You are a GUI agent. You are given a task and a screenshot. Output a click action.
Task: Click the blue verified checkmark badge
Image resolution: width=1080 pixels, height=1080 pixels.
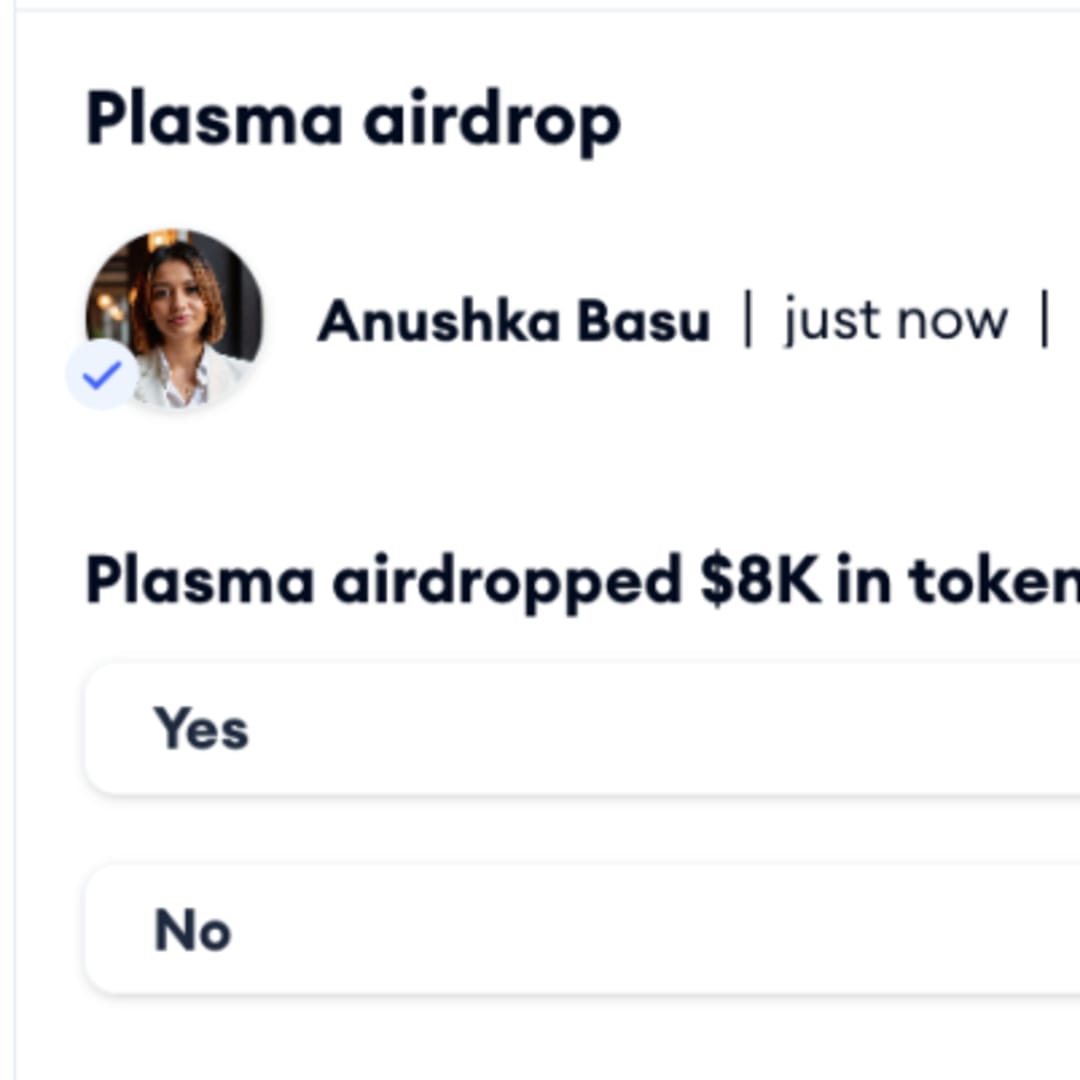point(102,375)
